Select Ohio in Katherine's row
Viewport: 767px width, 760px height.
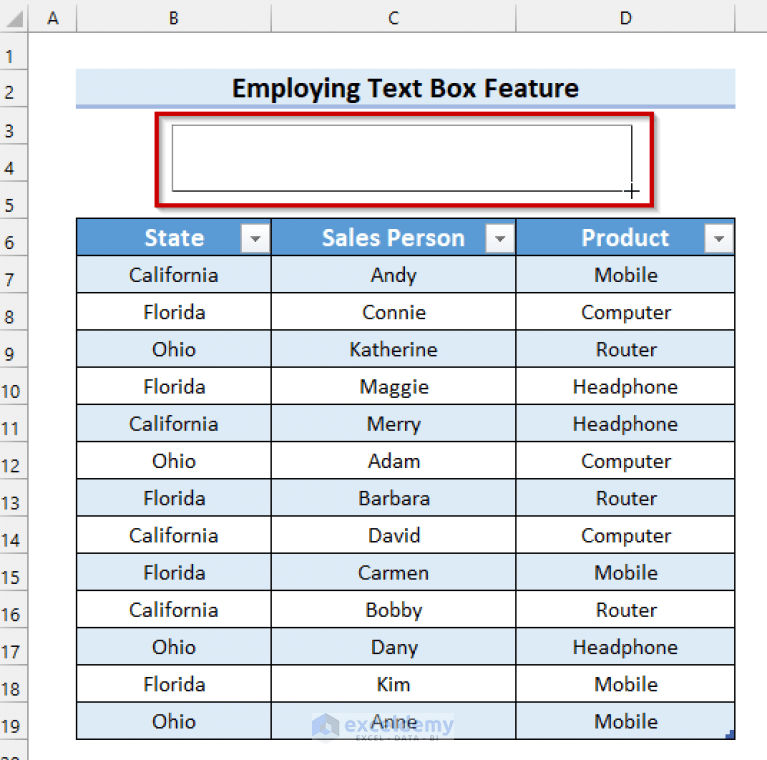click(174, 349)
